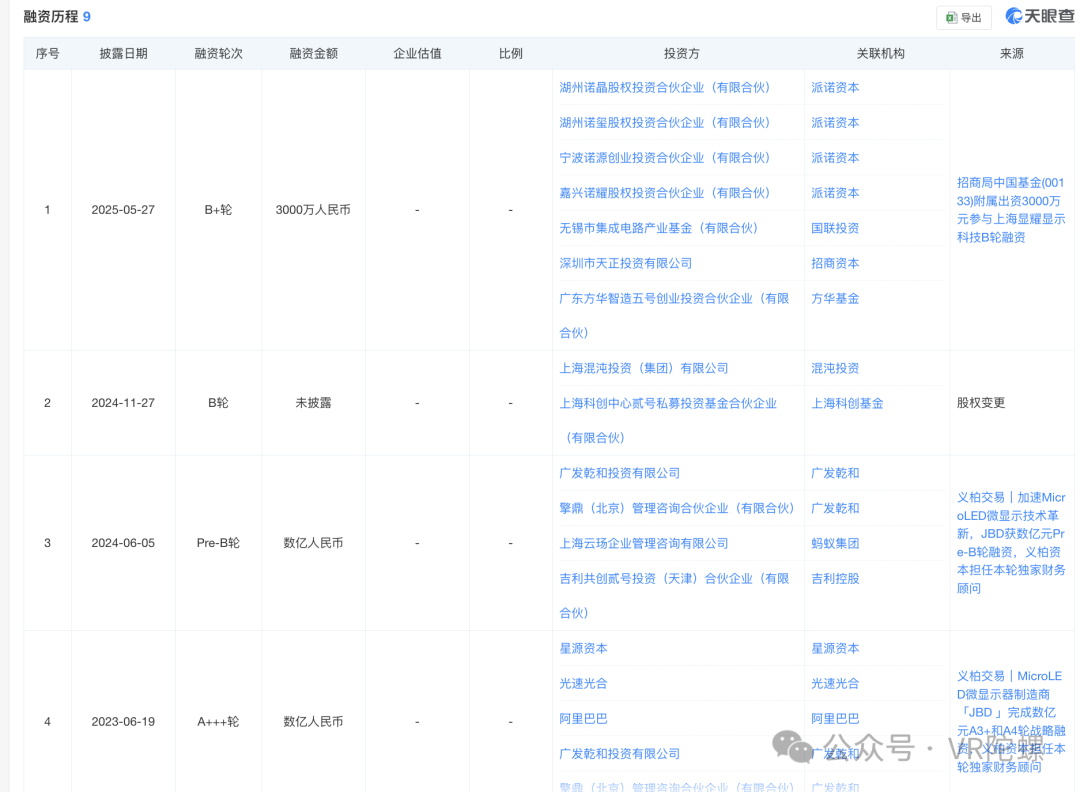Open related institution 混沌投资
Viewport: 1080px width, 792px height.
pyautogui.click(x=835, y=368)
